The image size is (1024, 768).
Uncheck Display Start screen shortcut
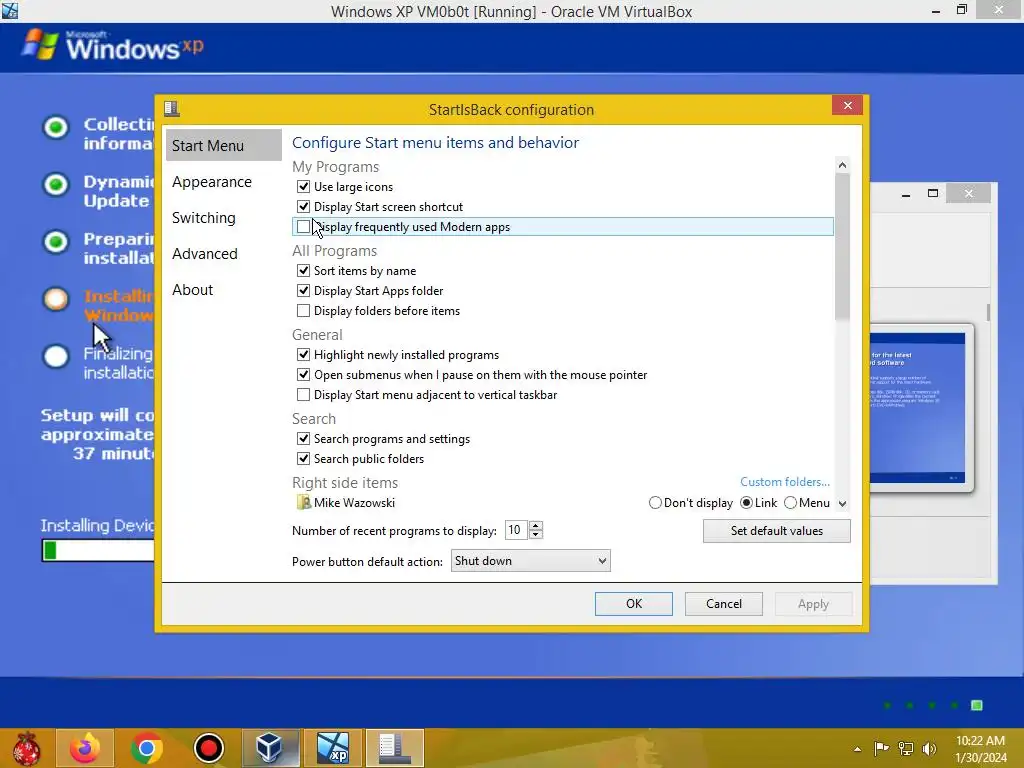point(303,206)
